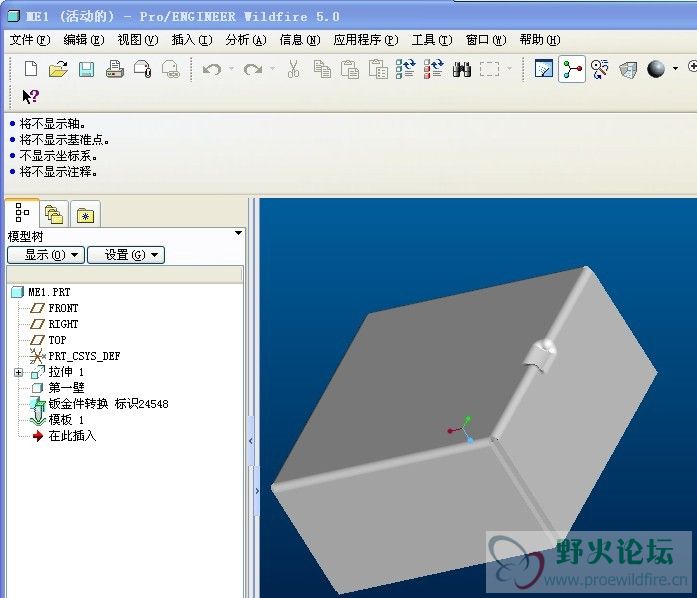Viewport: 697px width, 598px height.
Task: Select the RIGHT datum plane
Action: [54, 324]
